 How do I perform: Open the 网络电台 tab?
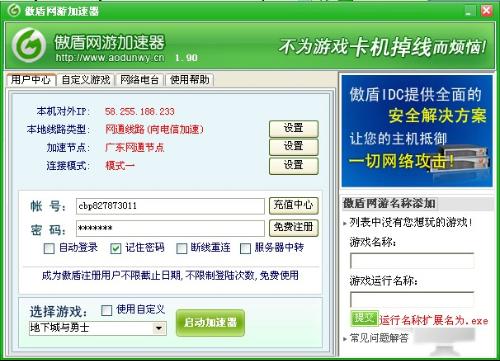pyautogui.click(x=139, y=80)
